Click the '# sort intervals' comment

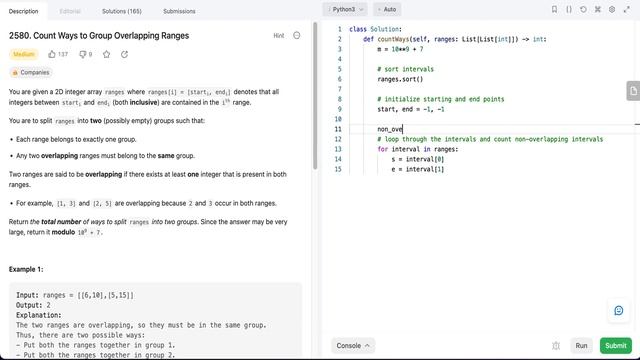[x=405, y=69]
